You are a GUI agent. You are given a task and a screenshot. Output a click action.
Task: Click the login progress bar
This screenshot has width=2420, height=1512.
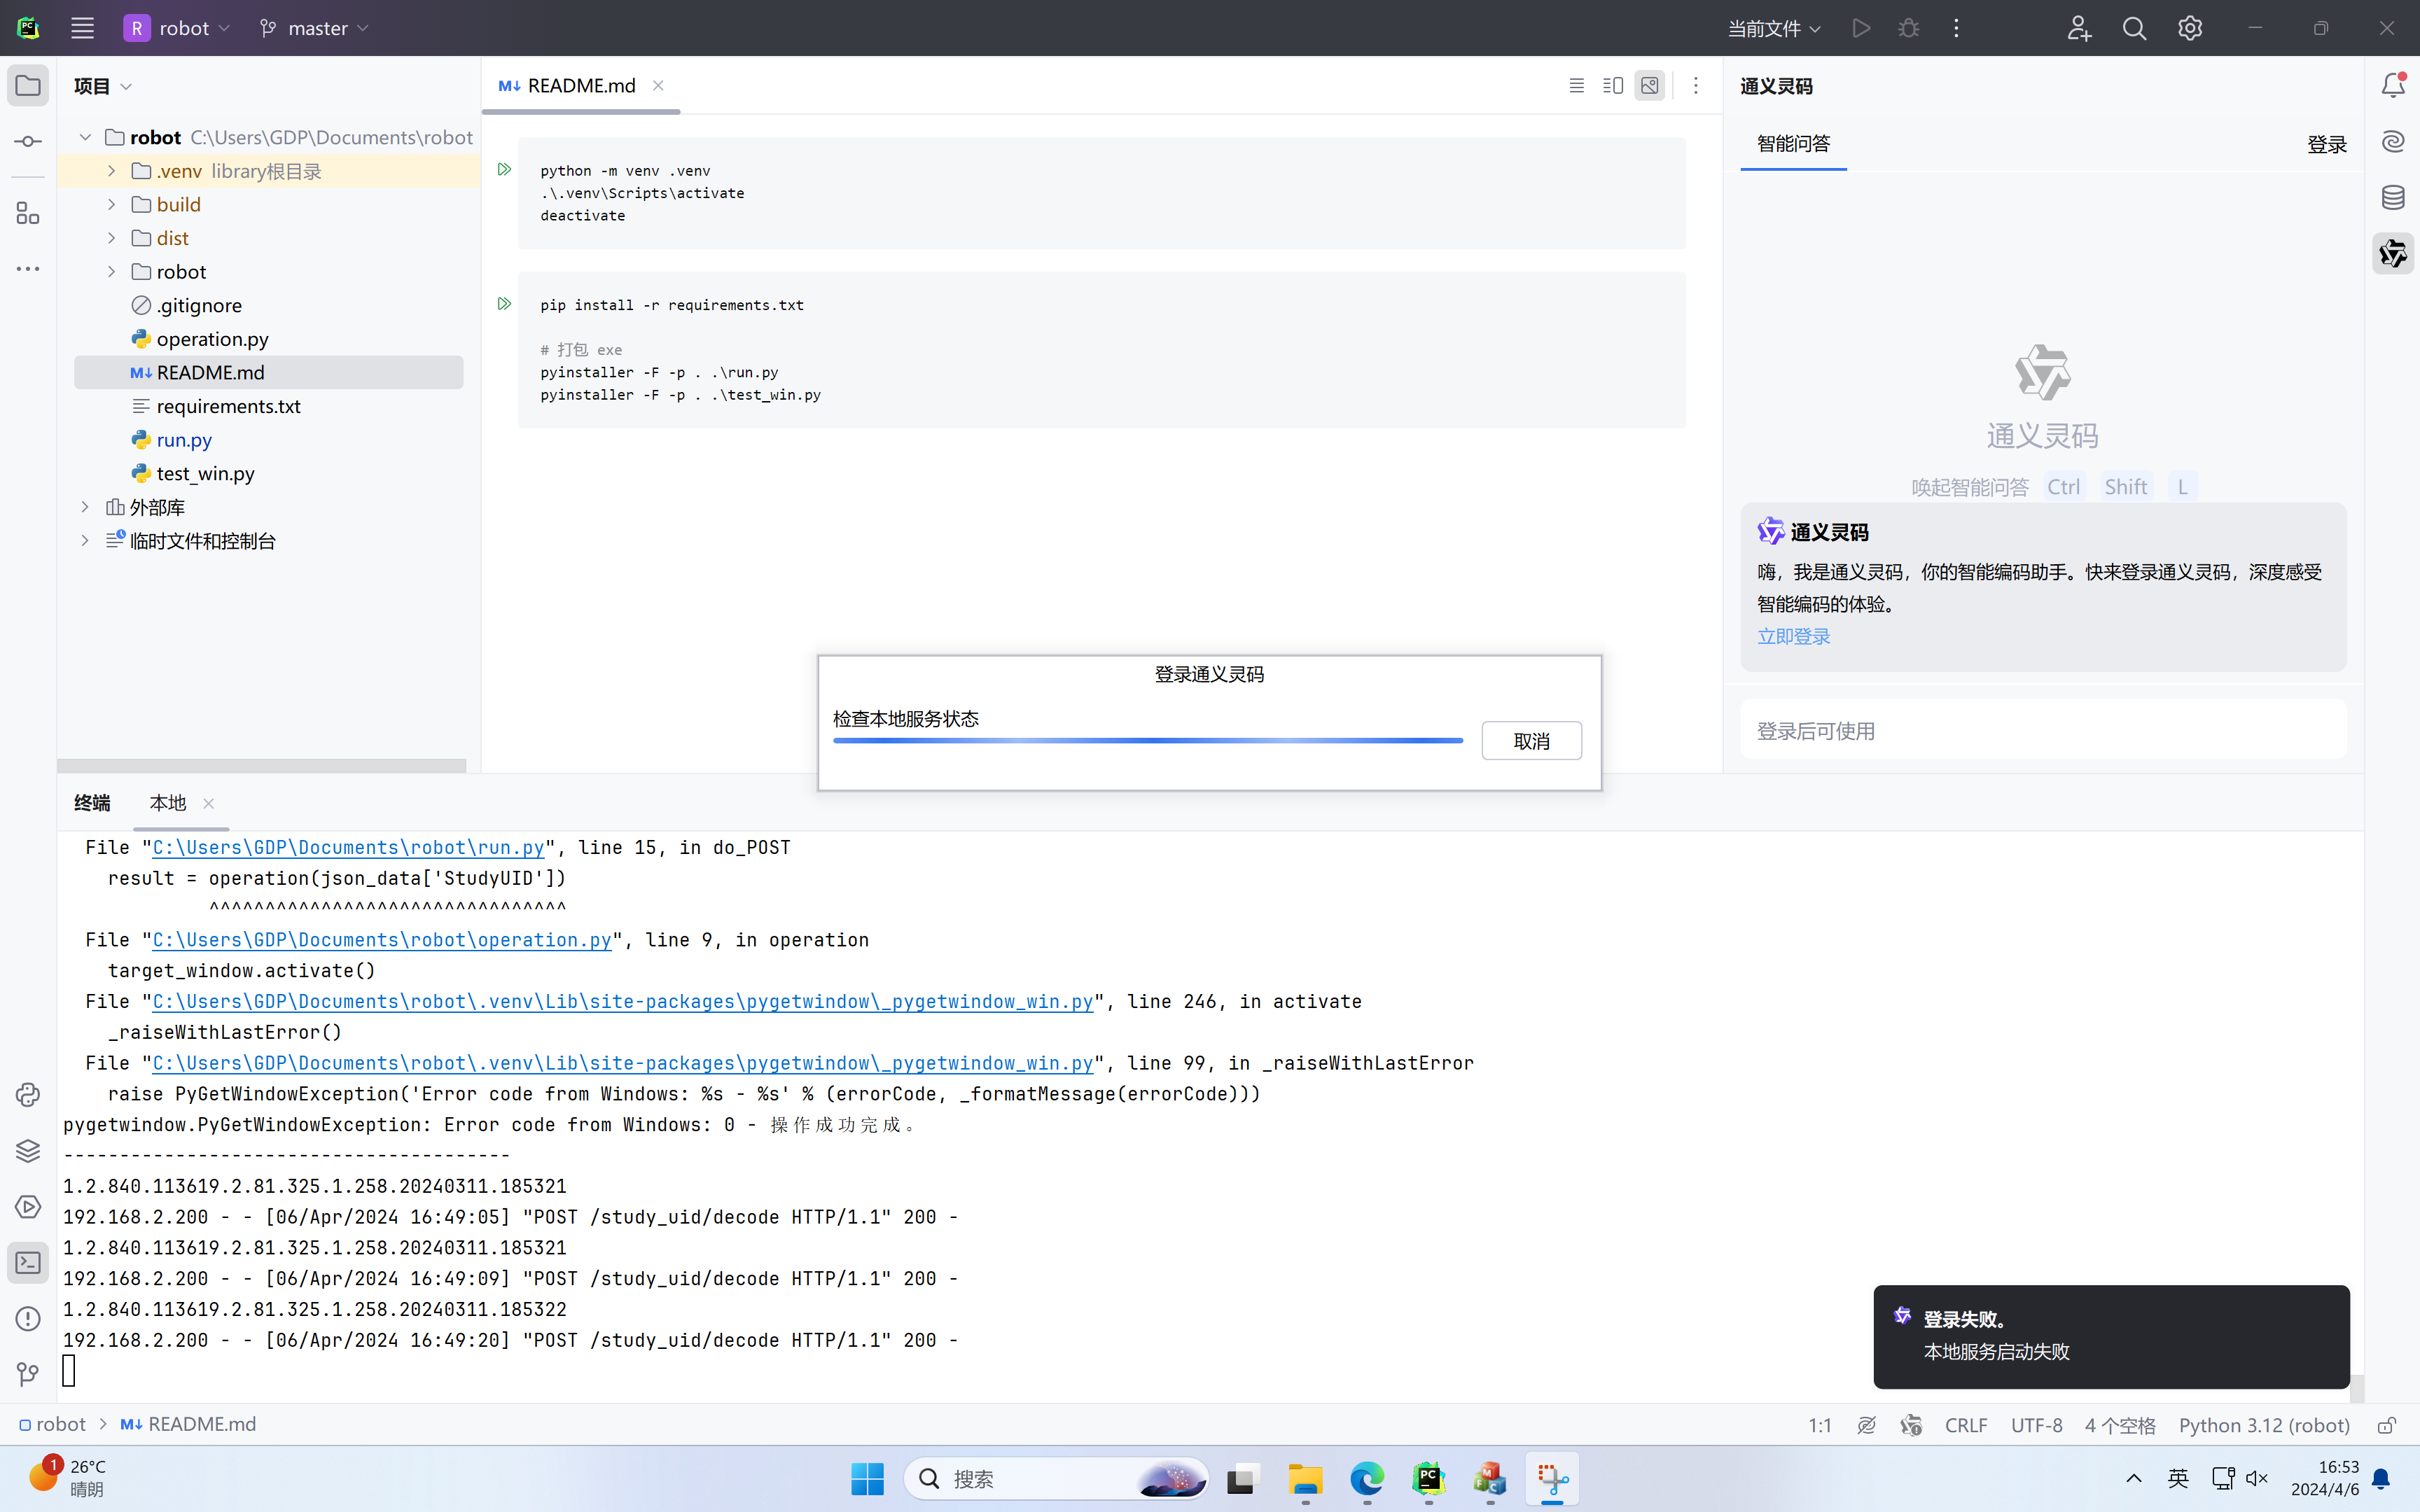(1147, 741)
